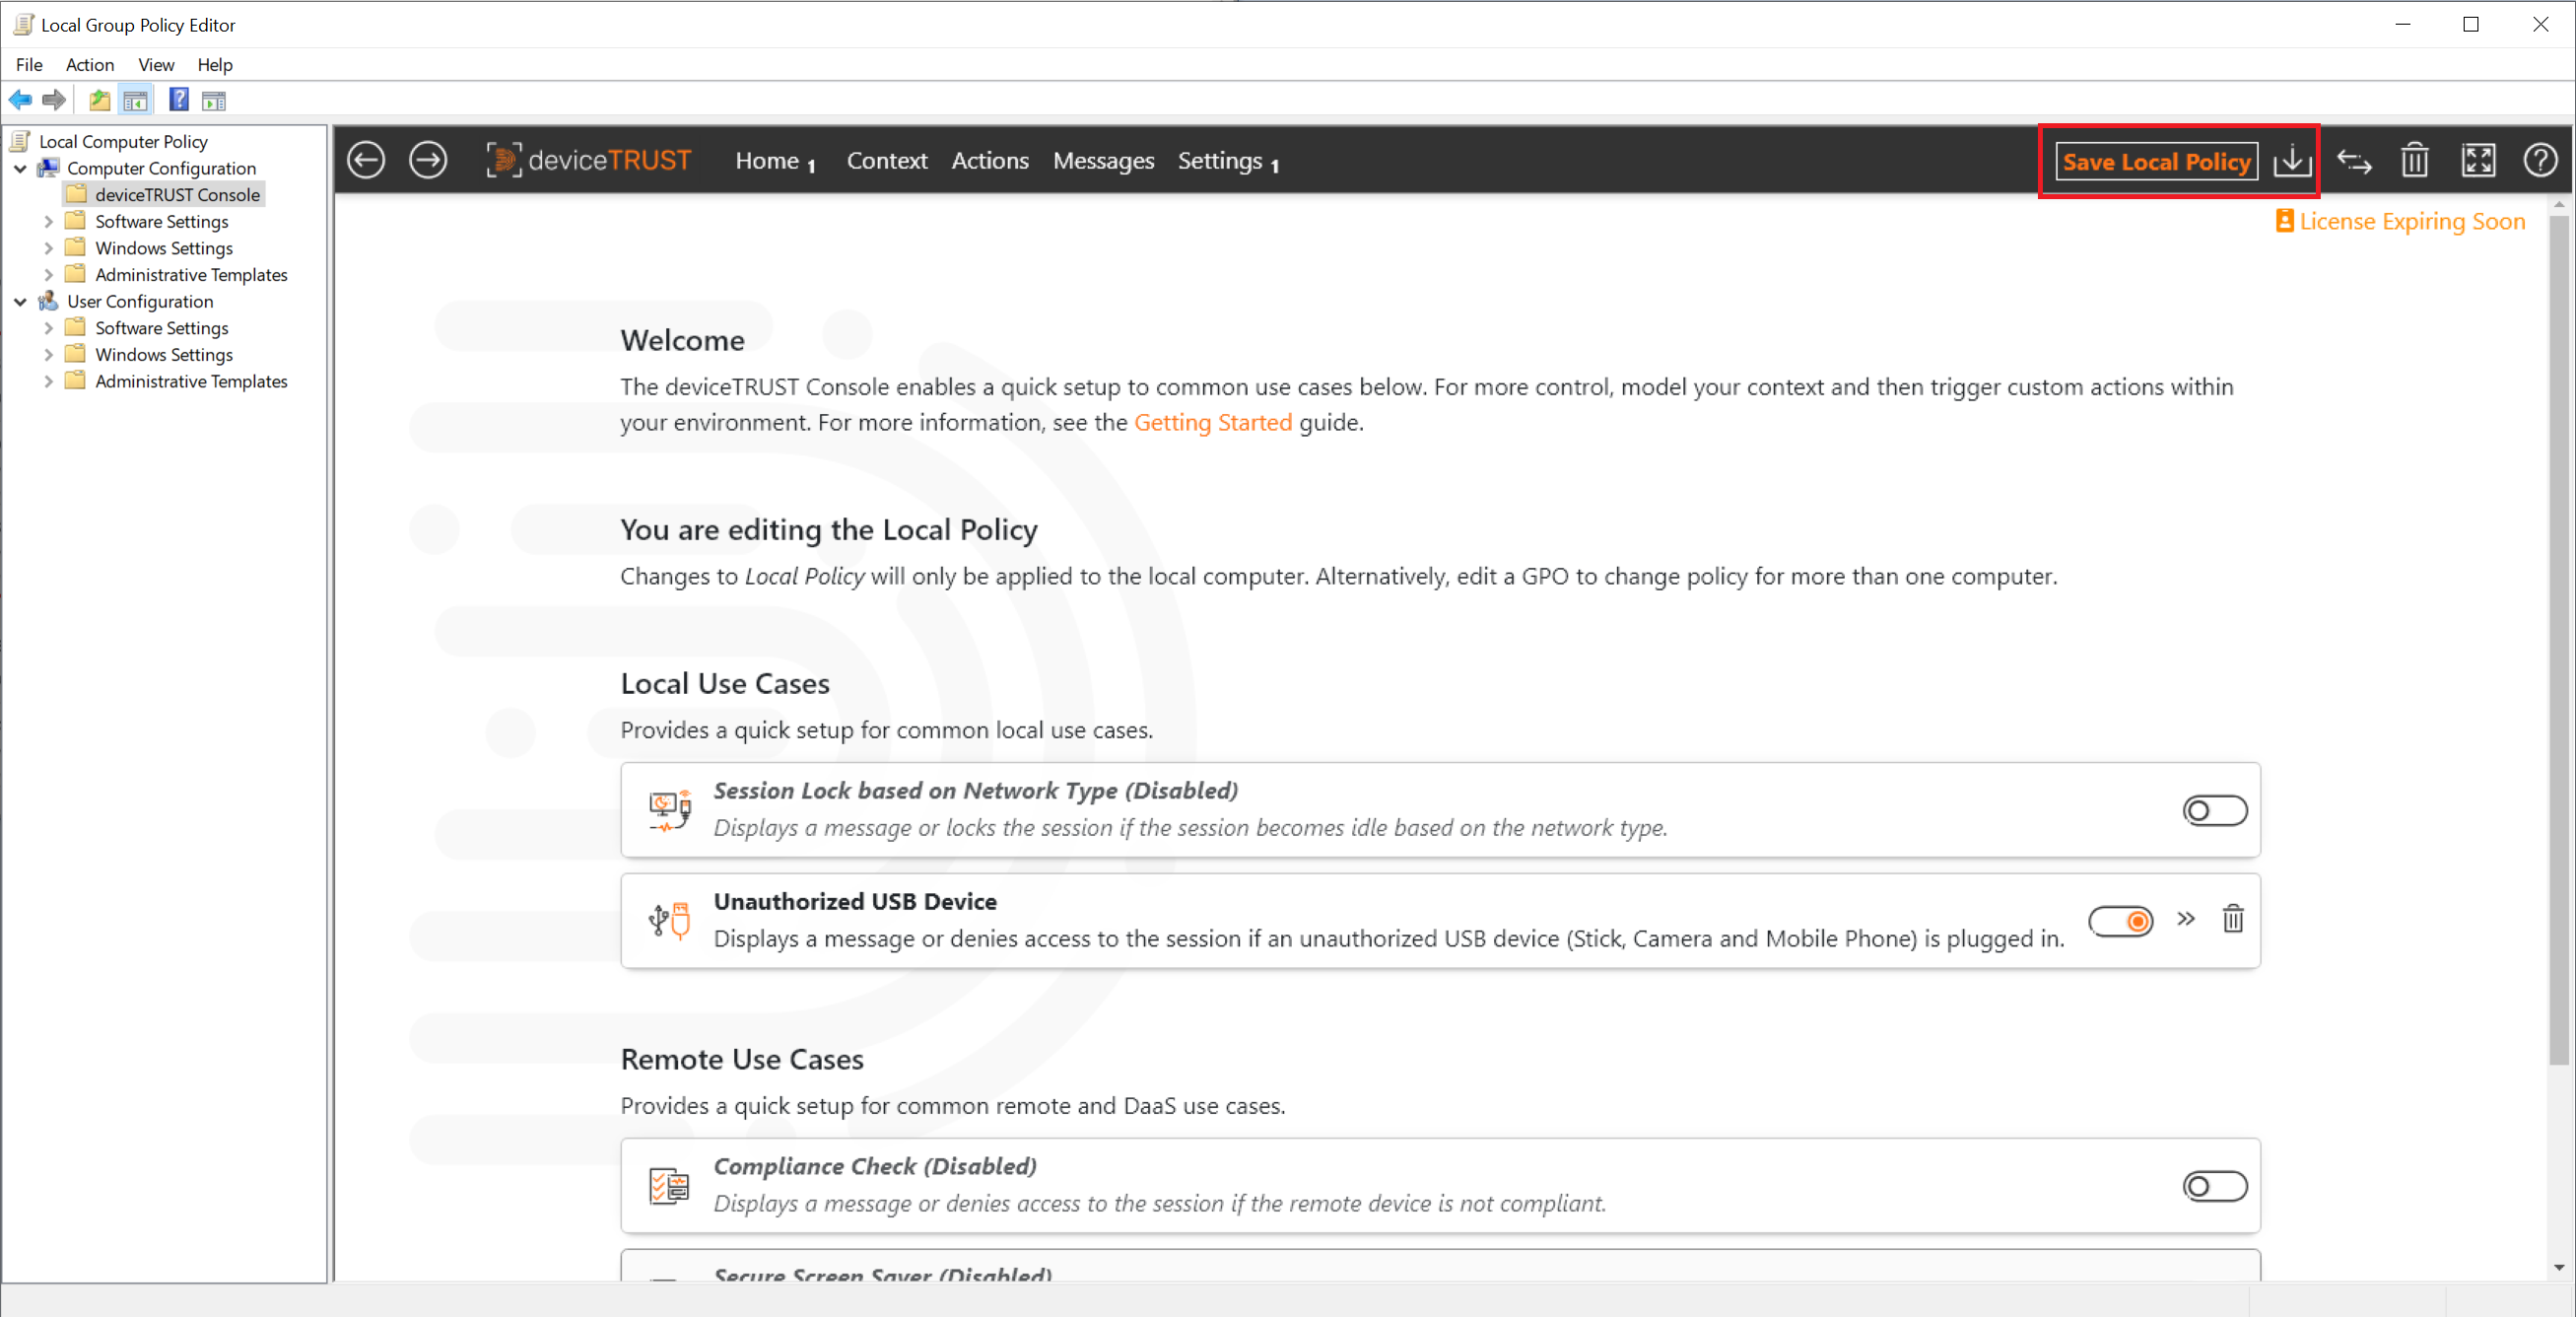This screenshot has width=2576, height=1317.
Task: Enable the Compliance Check toggle
Action: (x=2214, y=1186)
